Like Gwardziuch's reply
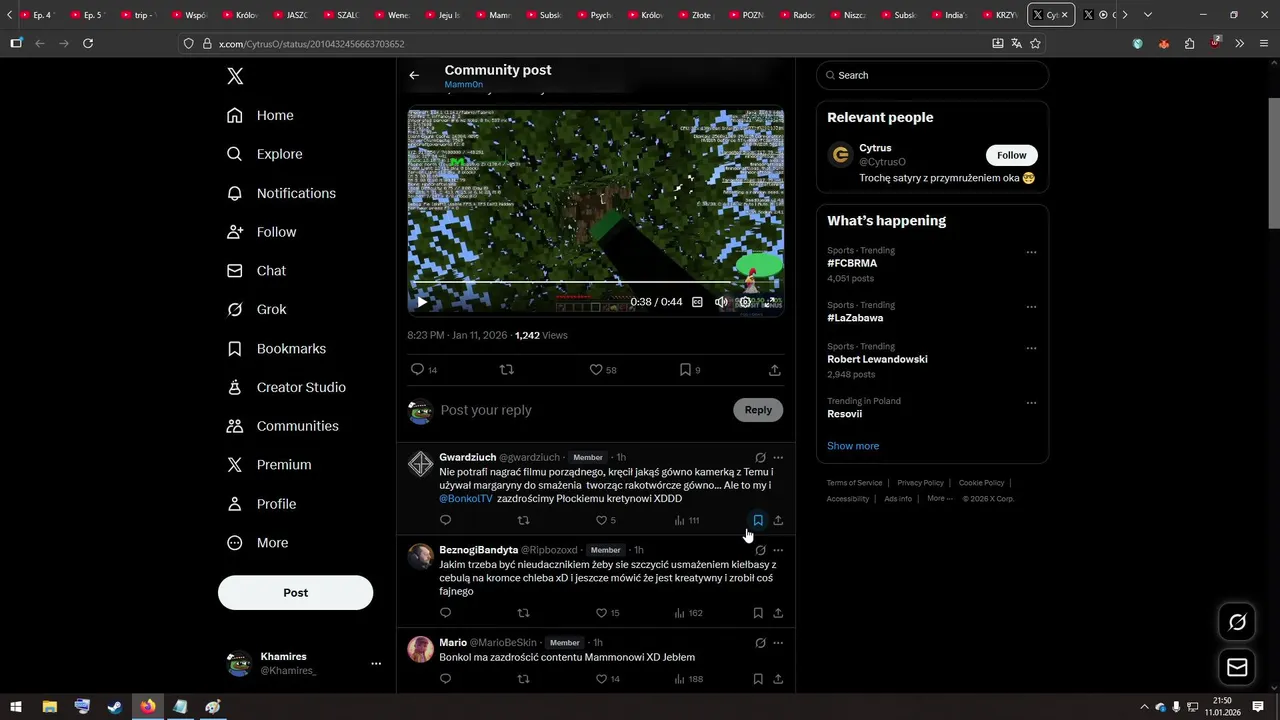Image resolution: width=1280 pixels, height=720 pixels. pos(605,520)
